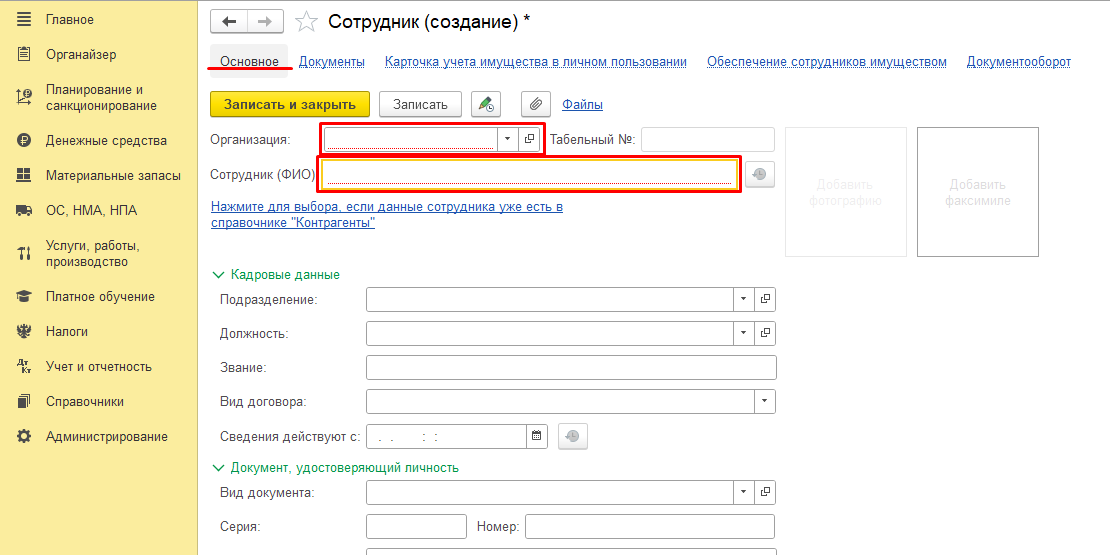Click the Учет и отчетность Дт/Кт icon
The width and height of the screenshot is (1110, 555).
coord(24,367)
